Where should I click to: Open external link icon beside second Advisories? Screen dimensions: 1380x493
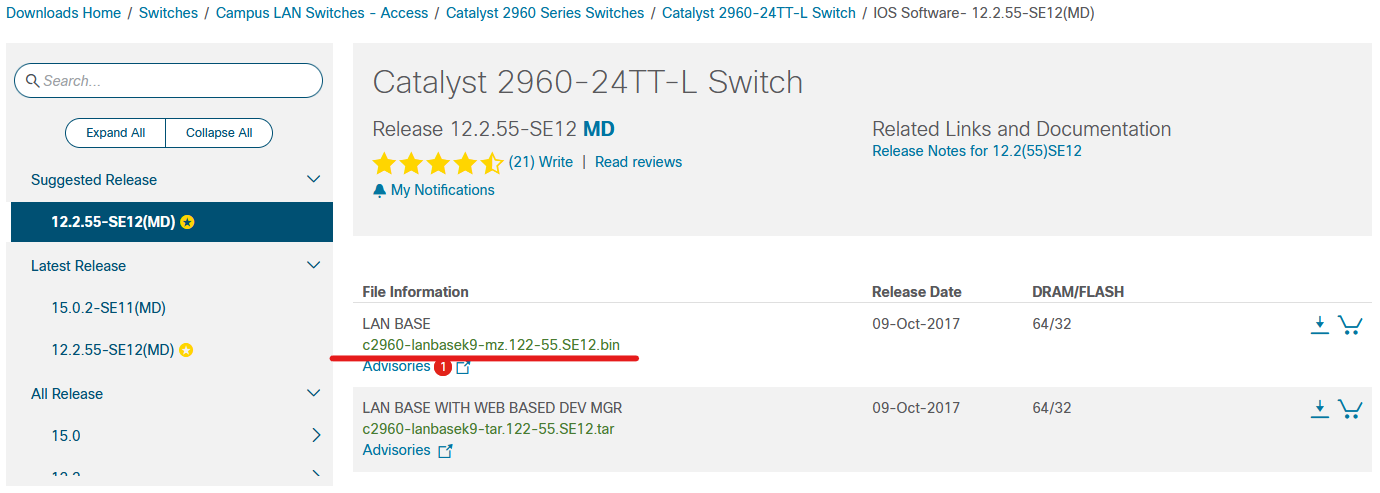point(446,451)
